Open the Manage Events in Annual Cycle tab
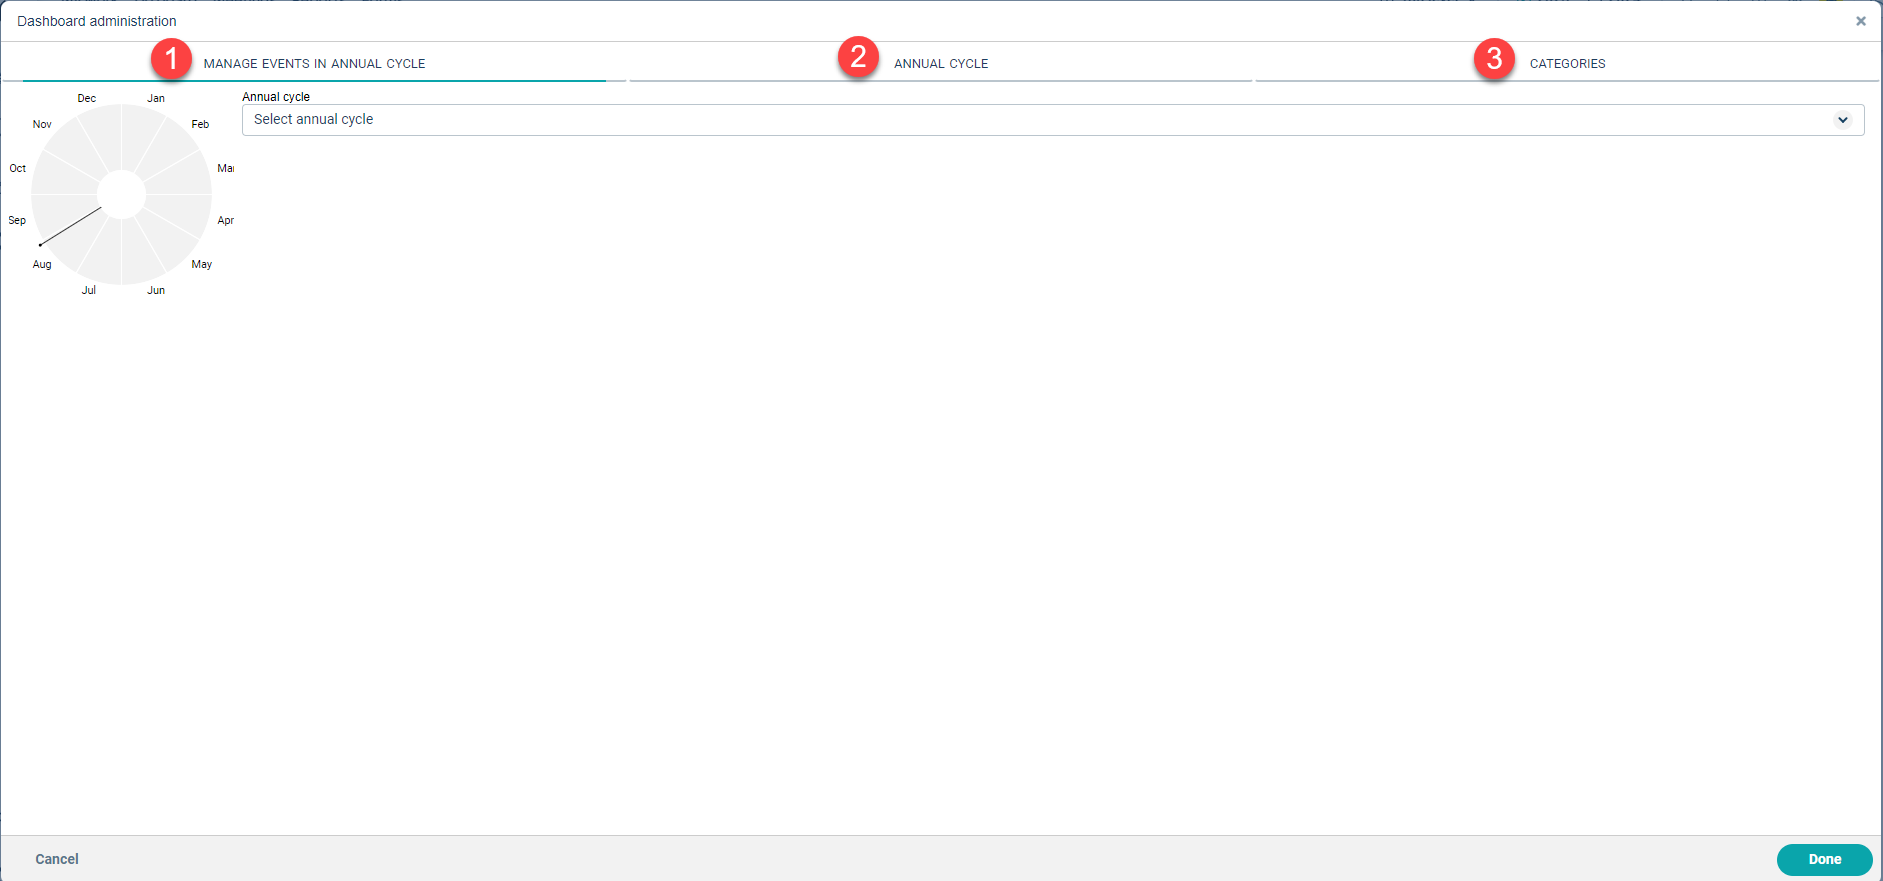The height and width of the screenshot is (881, 1883). tap(314, 63)
